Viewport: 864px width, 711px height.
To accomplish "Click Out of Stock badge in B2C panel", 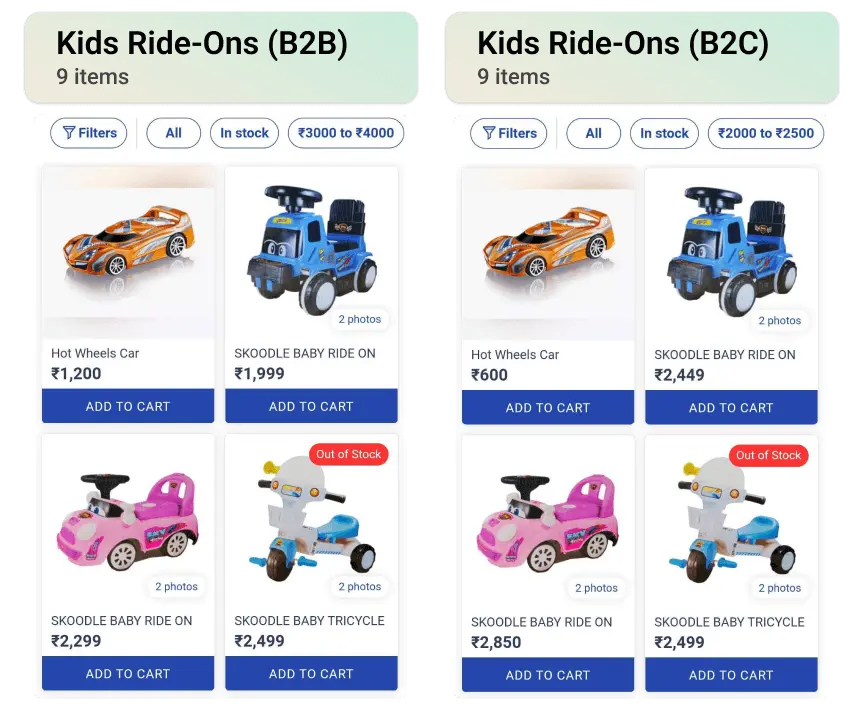I will 768,455.
